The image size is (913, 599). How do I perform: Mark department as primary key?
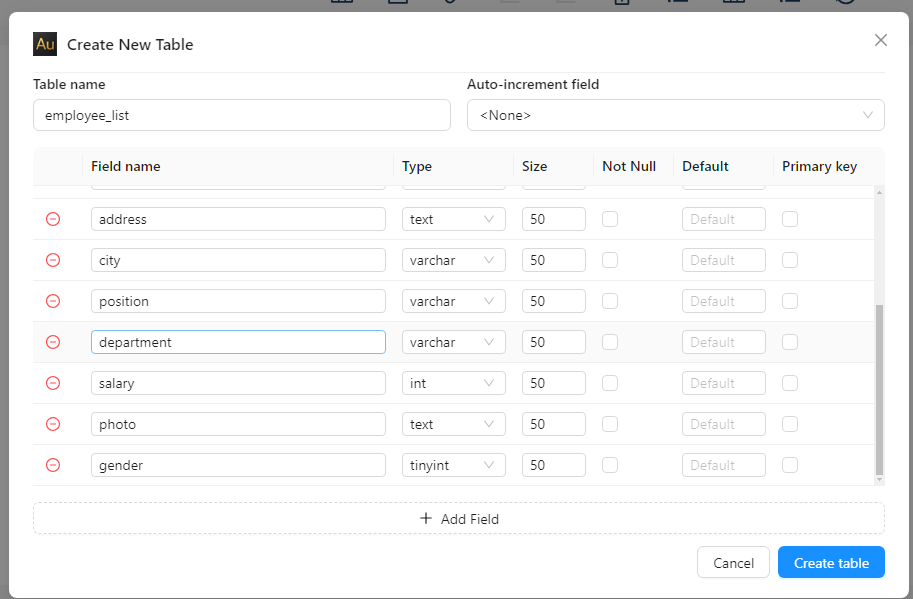click(790, 342)
